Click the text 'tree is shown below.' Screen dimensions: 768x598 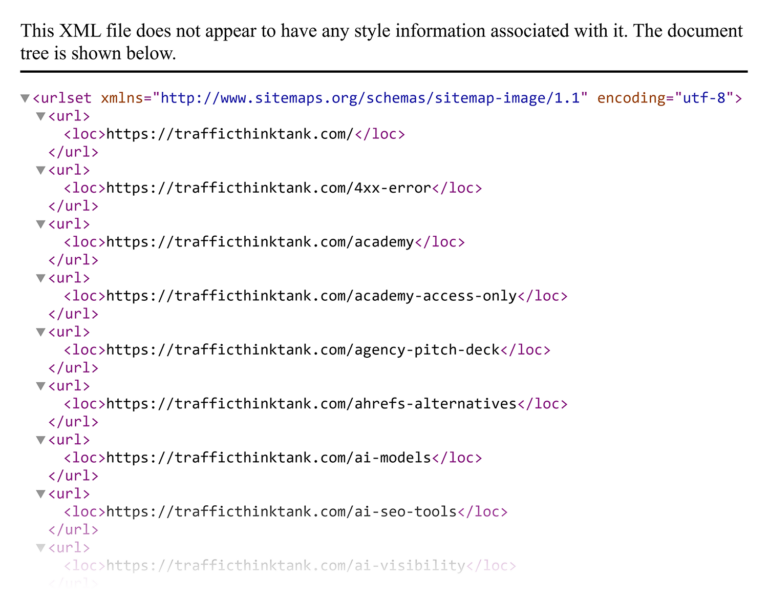point(98,53)
